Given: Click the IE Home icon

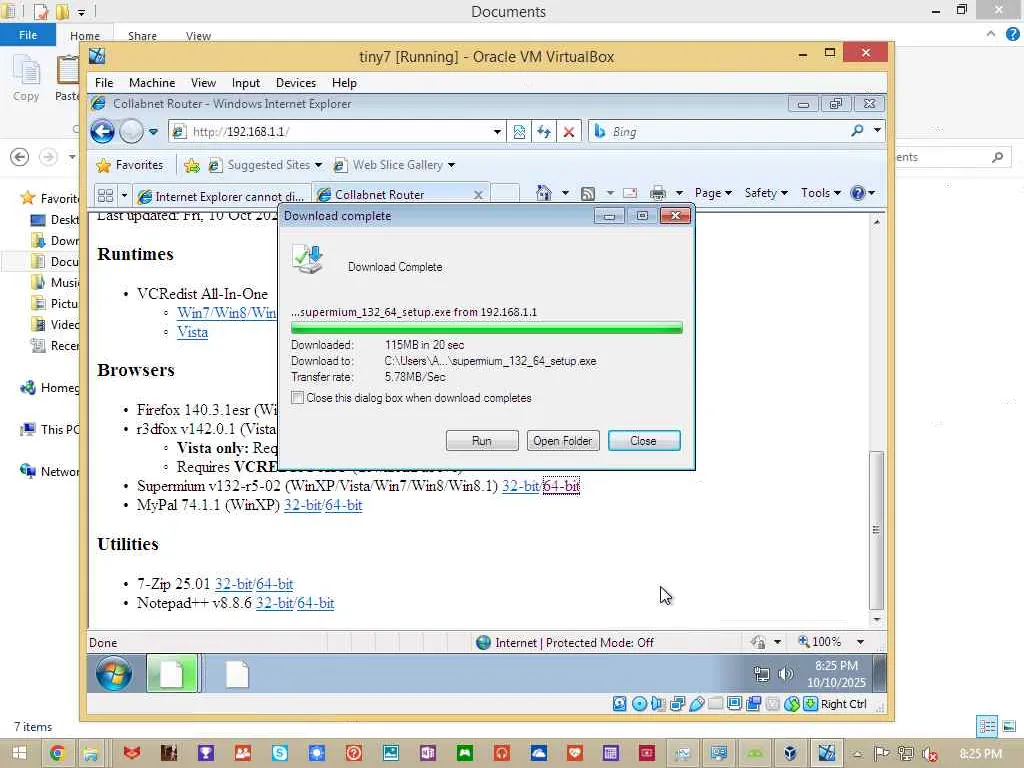Looking at the screenshot, I should click(543, 193).
